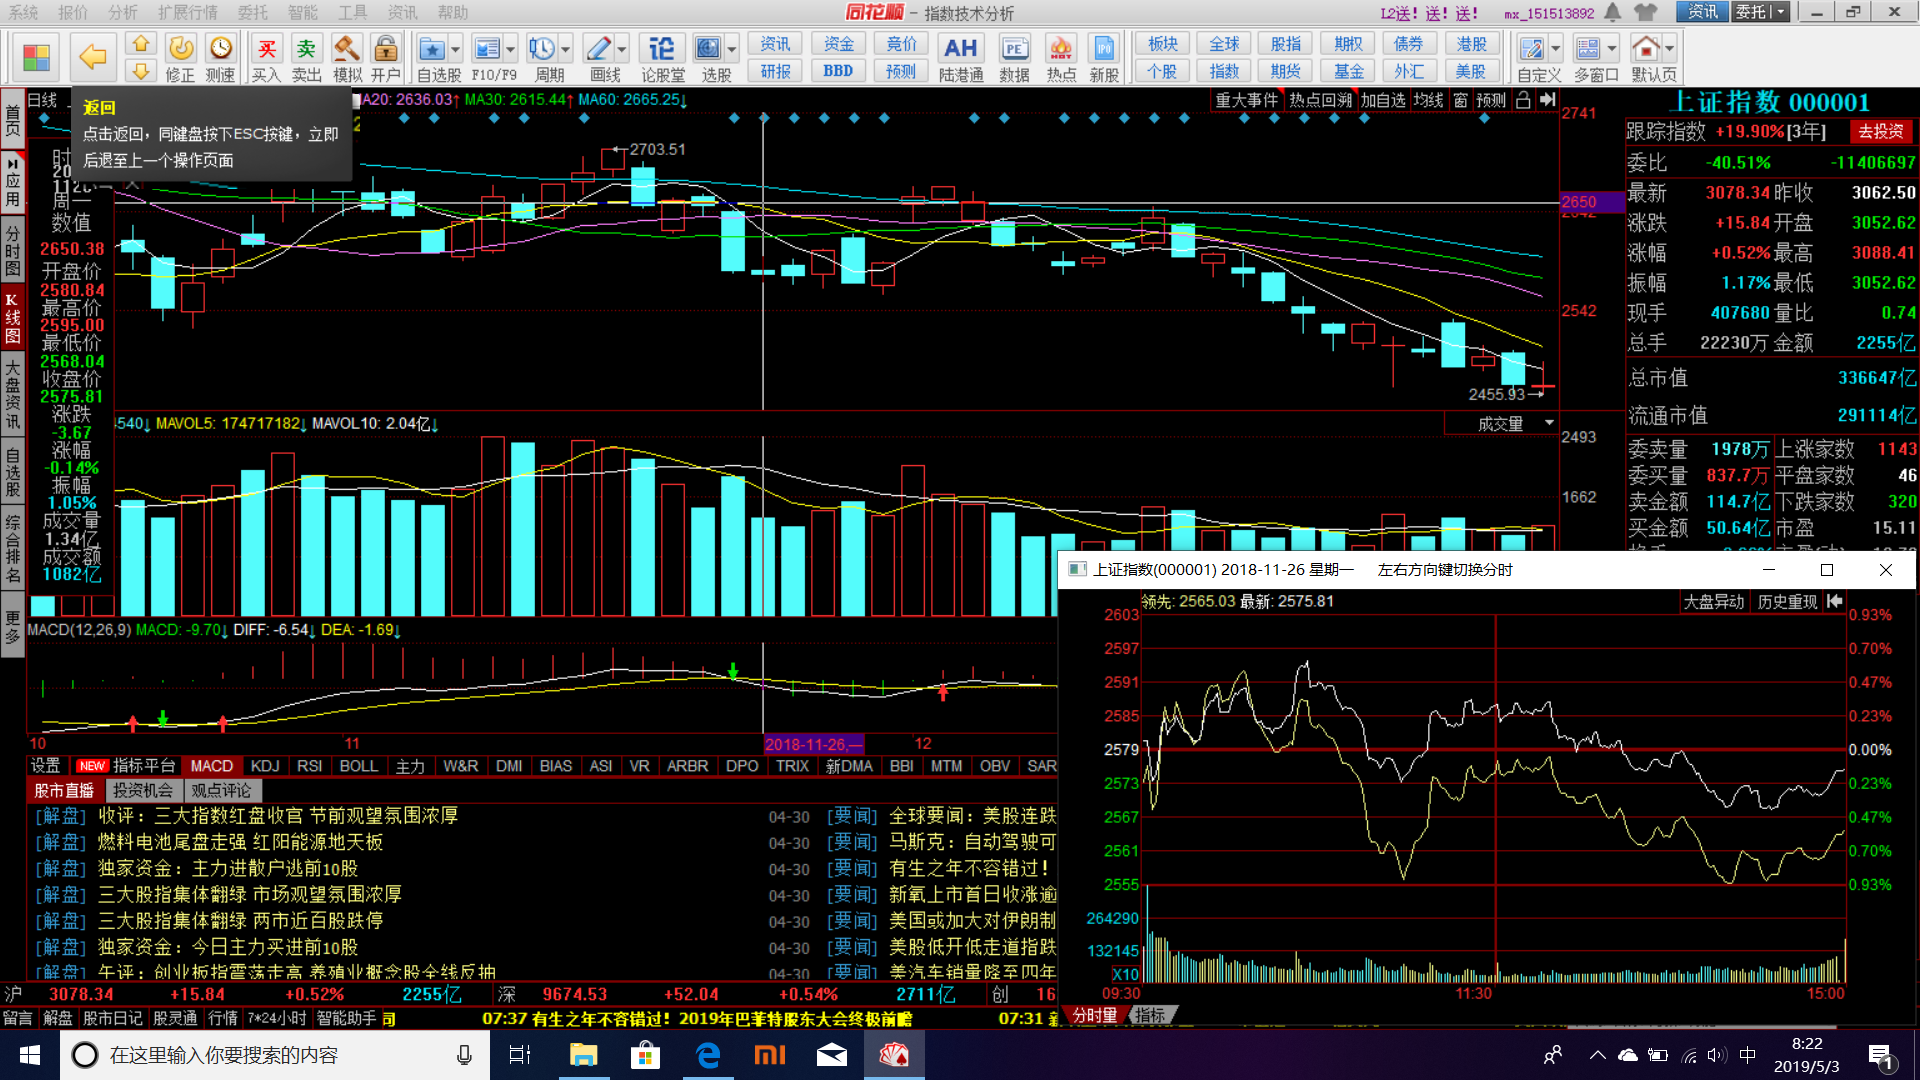The image size is (1920, 1080).
Task: Expand the 周期 period dropdown arrow
Action: point(566,49)
